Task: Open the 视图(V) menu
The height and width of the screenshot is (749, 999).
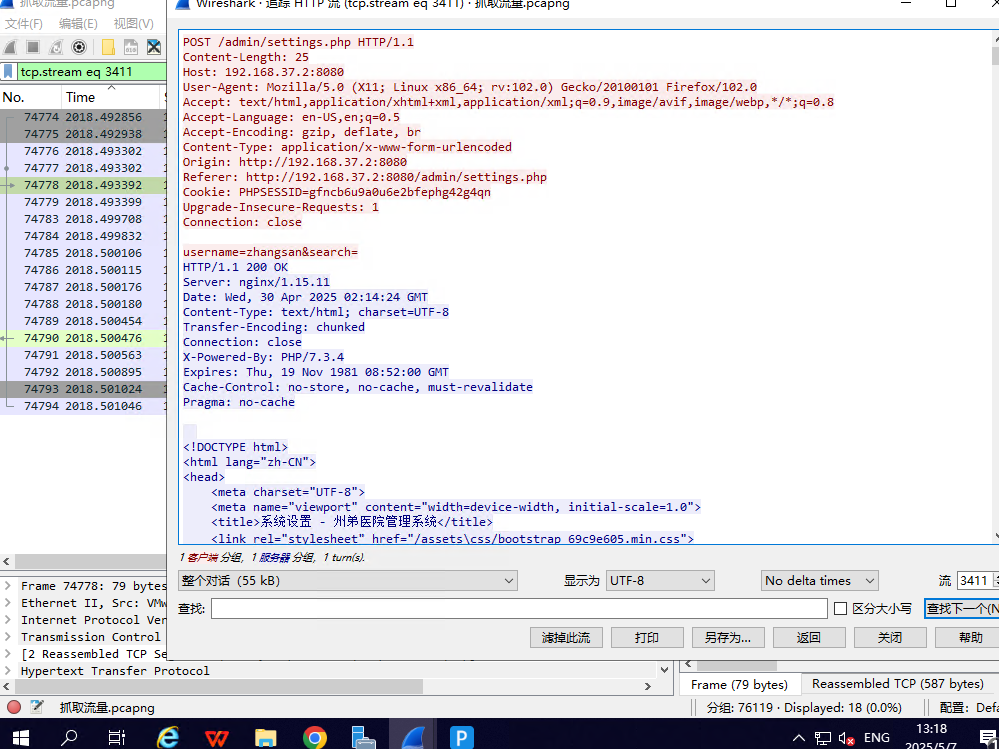Action: coord(133,24)
